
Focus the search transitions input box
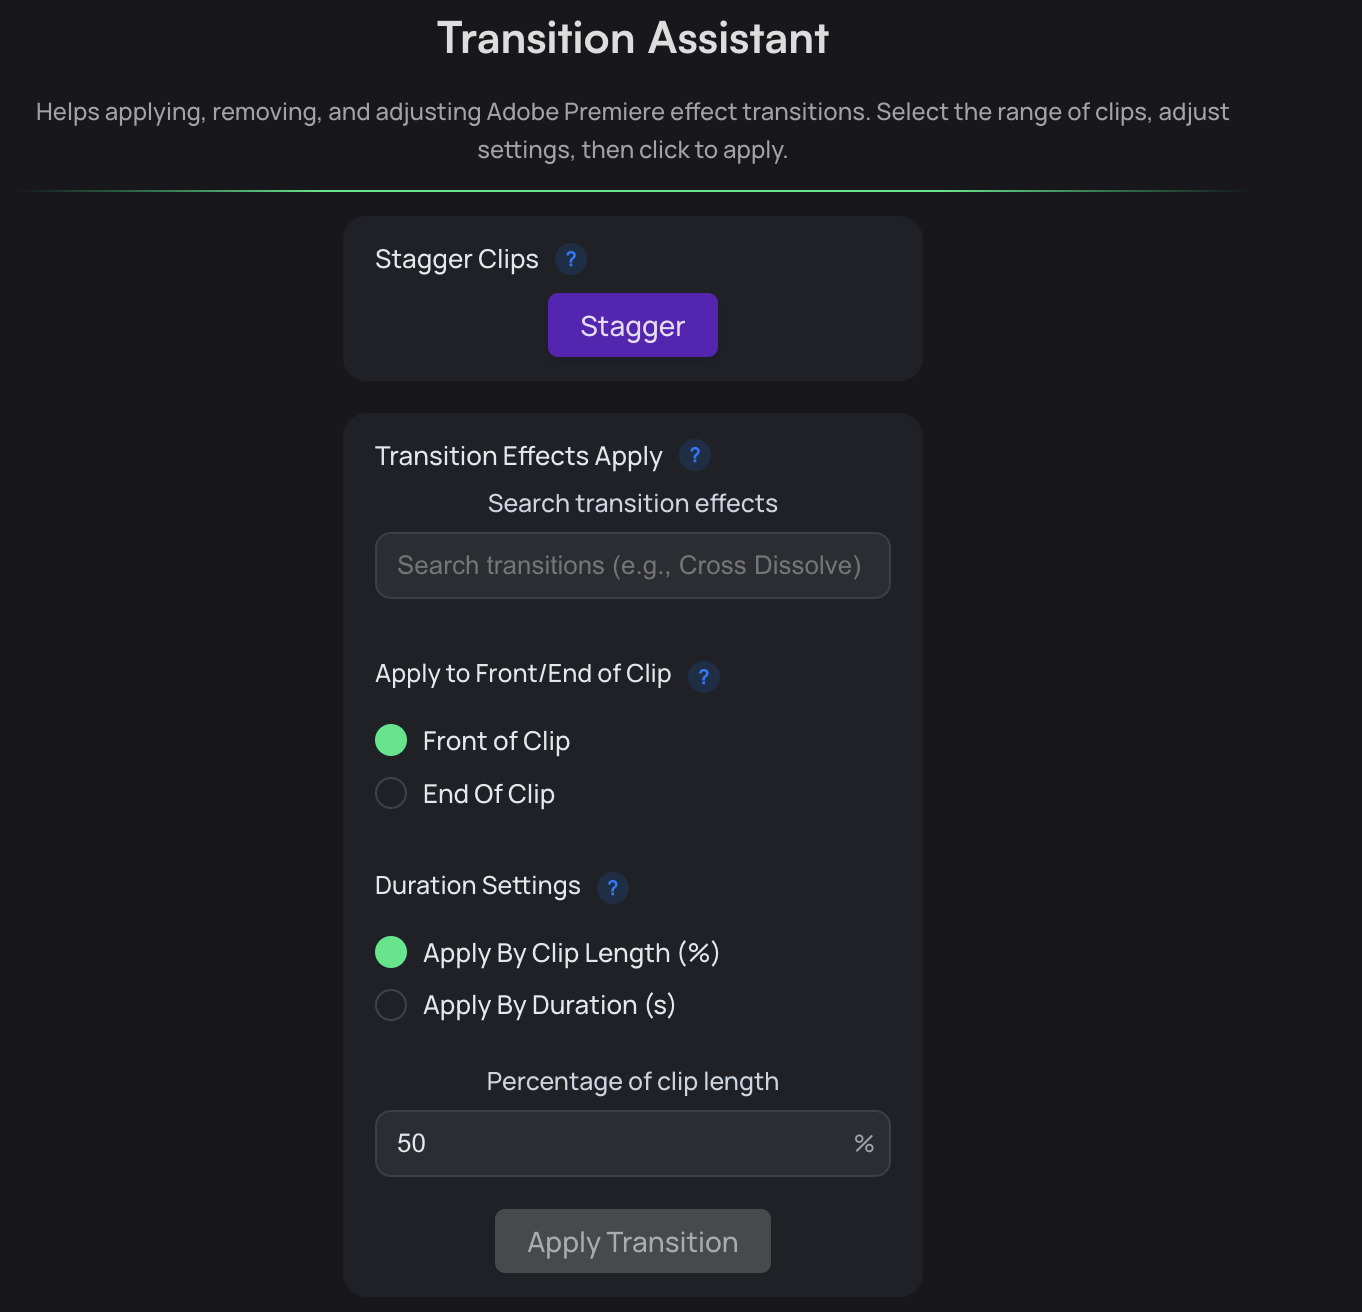click(632, 565)
